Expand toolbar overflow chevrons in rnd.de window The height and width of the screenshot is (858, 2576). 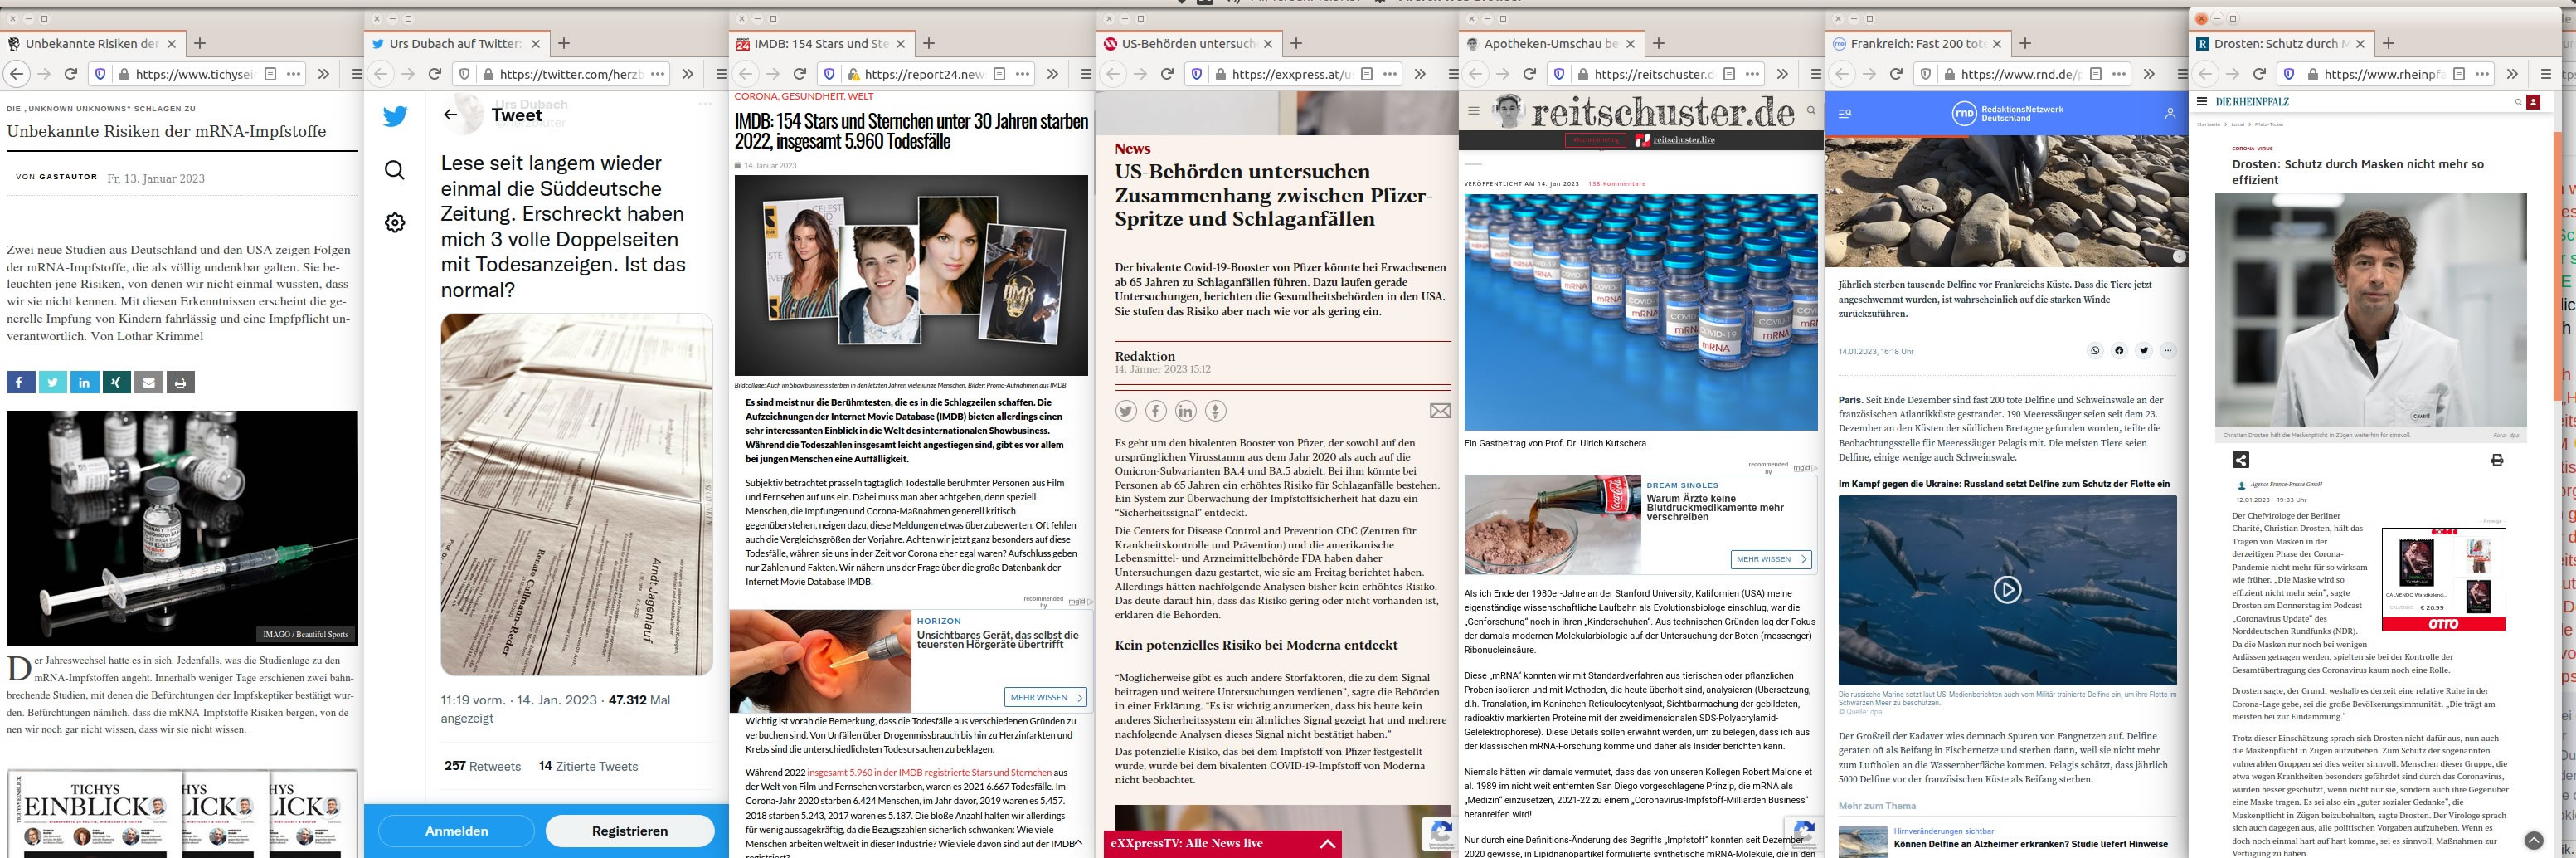point(2149,74)
